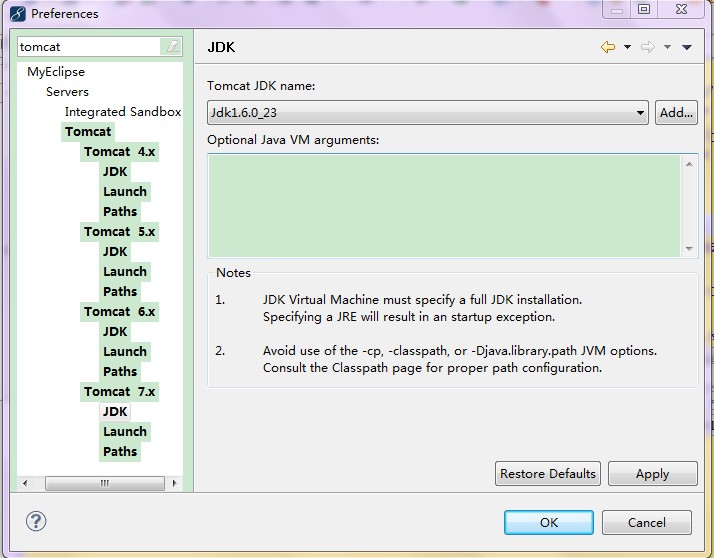
Task: Click the tree horizontal scrollbar thumb
Action: (105, 483)
